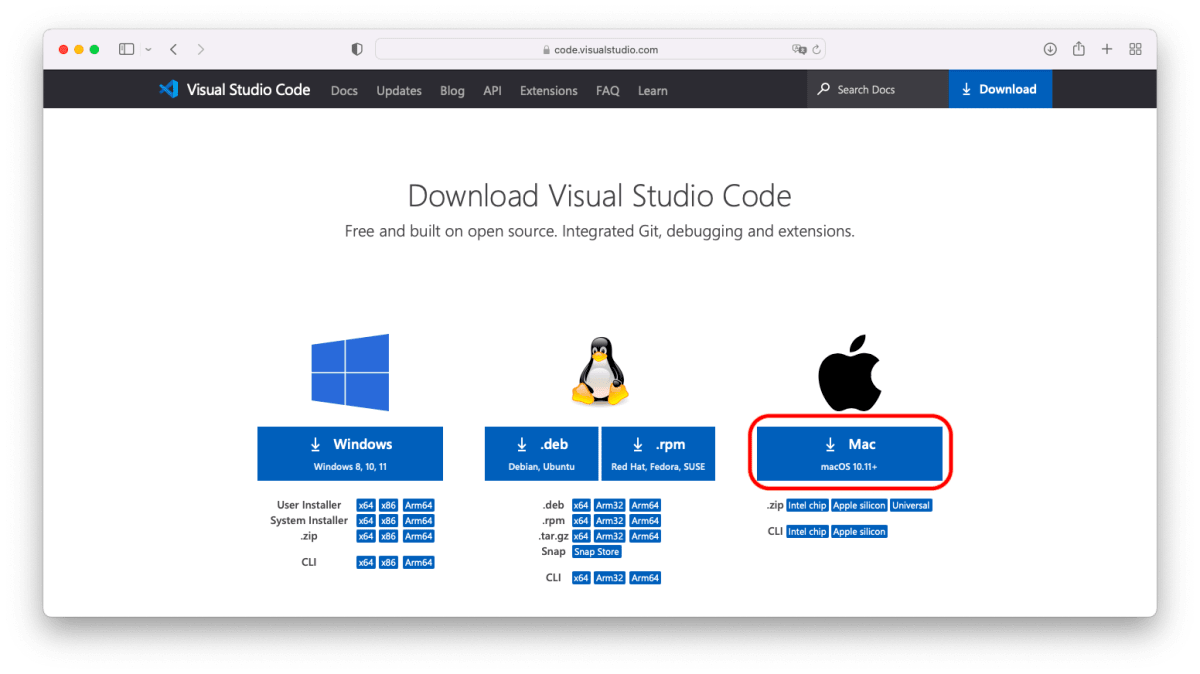The width and height of the screenshot is (1200, 674).
Task: Download the .rpm package for Red Hat
Action: point(658,454)
